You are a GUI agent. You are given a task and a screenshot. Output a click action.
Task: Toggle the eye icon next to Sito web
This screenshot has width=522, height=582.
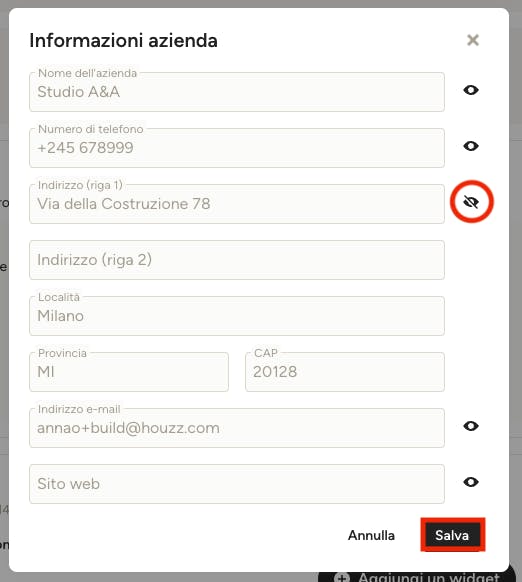coord(471,482)
